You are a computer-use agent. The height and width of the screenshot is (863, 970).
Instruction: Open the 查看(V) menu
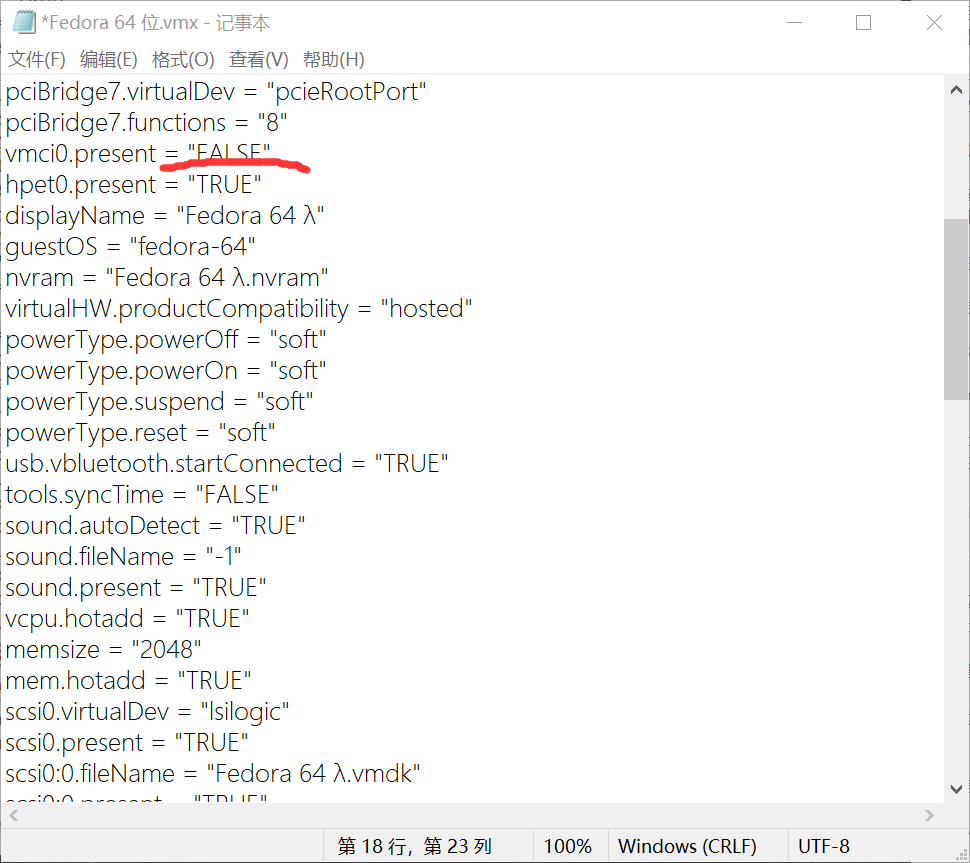[259, 59]
